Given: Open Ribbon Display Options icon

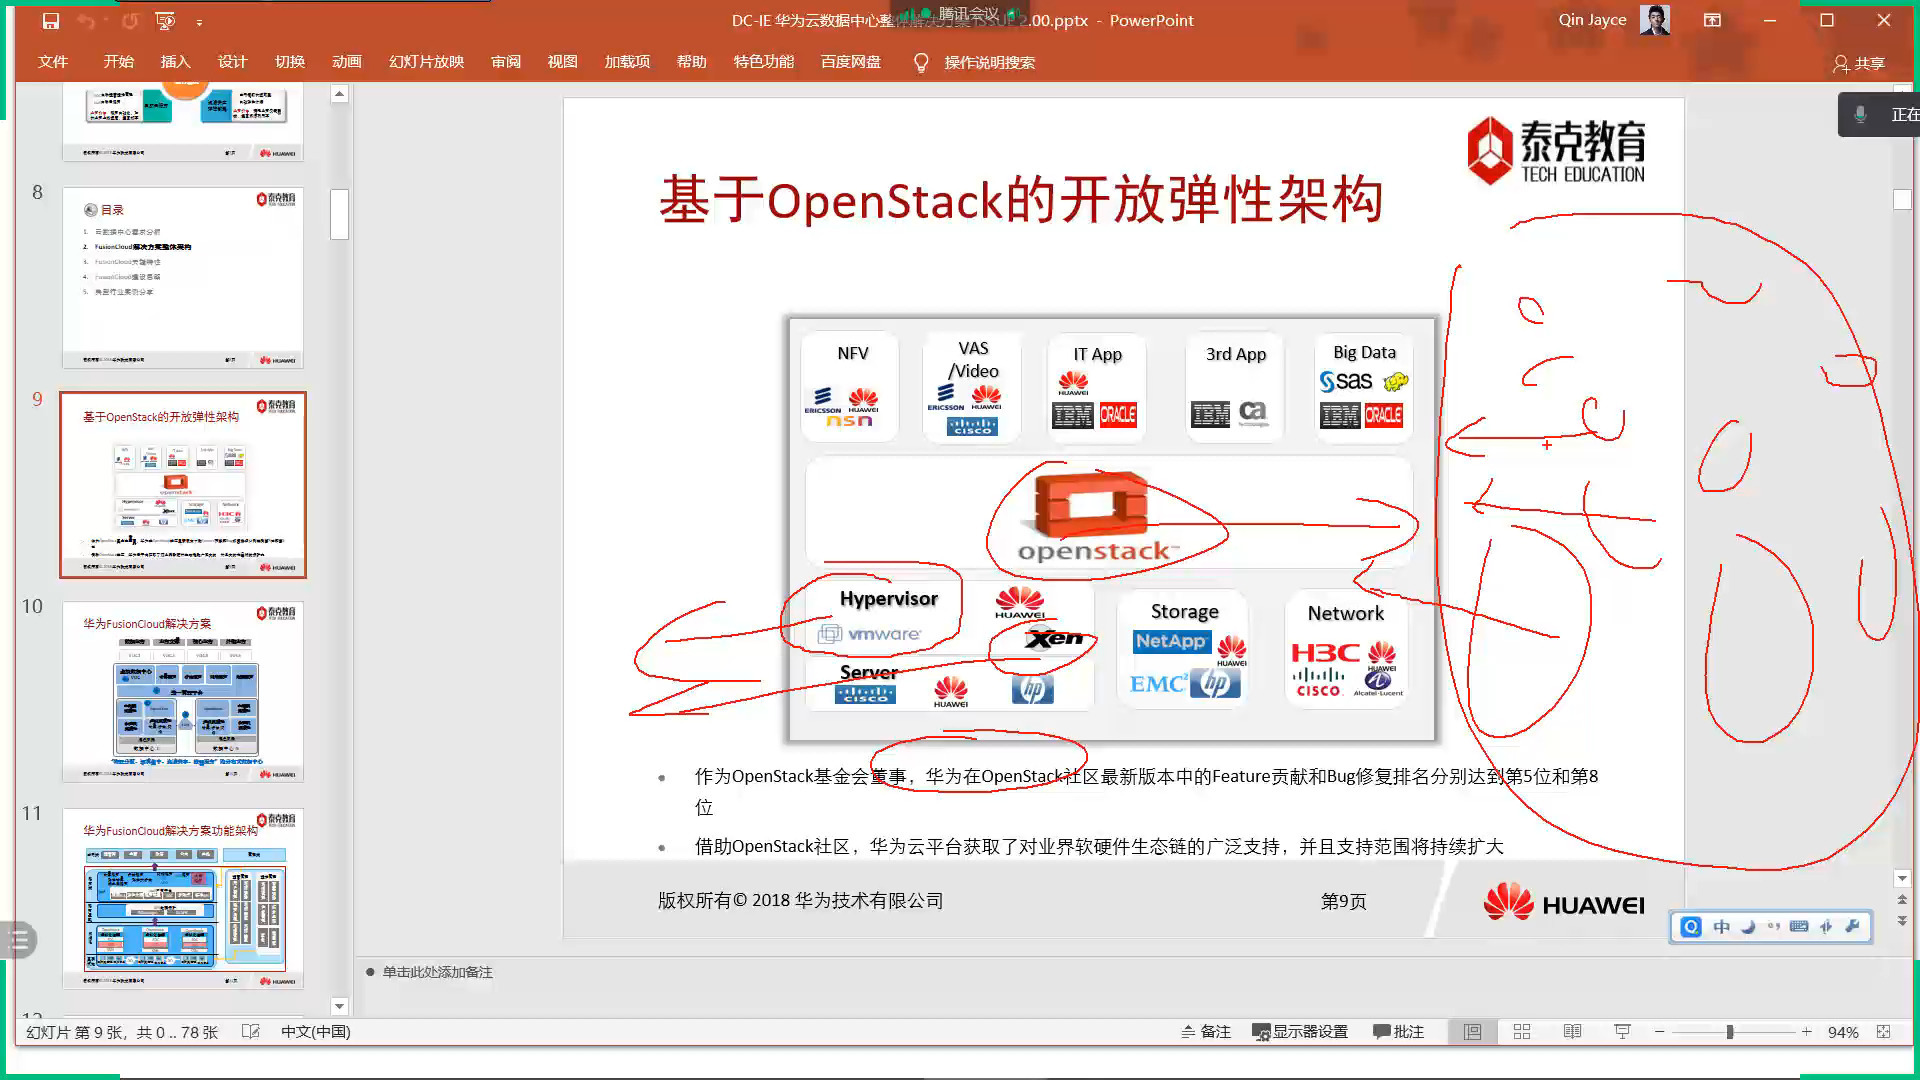Looking at the screenshot, I should click(1712, 20).
